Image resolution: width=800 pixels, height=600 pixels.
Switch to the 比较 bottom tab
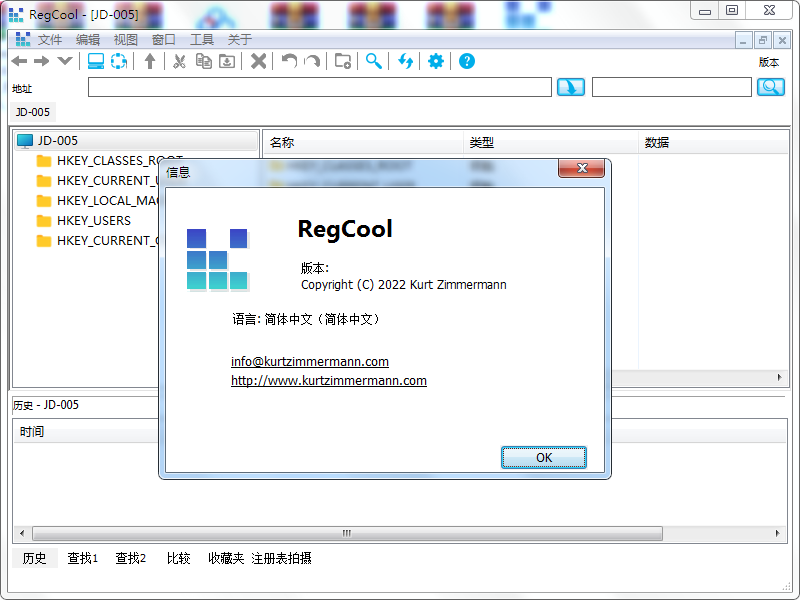coord(179,558)
